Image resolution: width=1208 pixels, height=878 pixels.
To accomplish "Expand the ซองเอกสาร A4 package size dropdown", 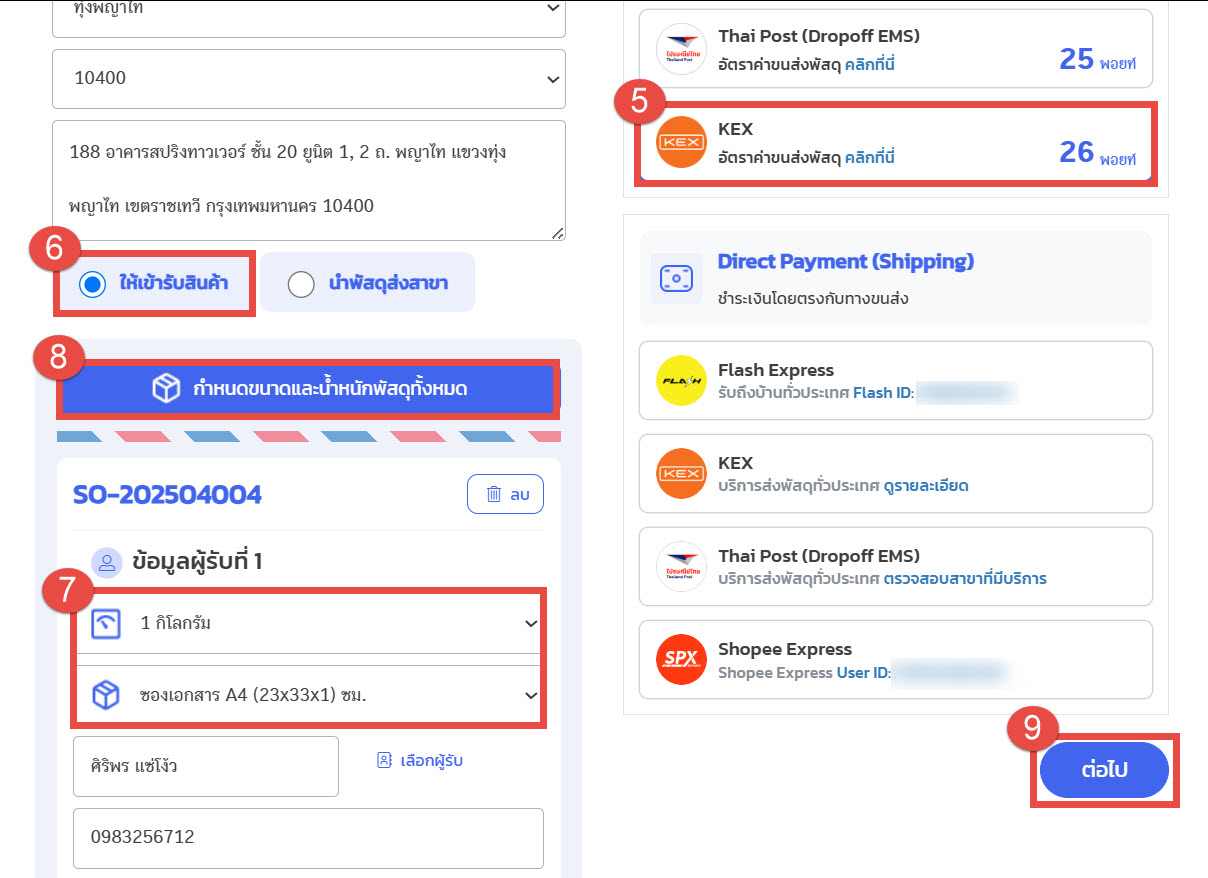I will point(310,695).
